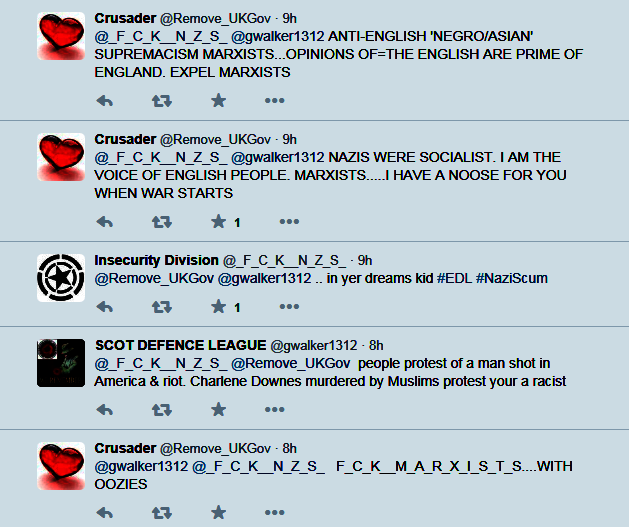Retweet Insecurity Division's 'in yer dreams' tweet
The height and width of the screenshot is (527, 629).
point(162,307)
